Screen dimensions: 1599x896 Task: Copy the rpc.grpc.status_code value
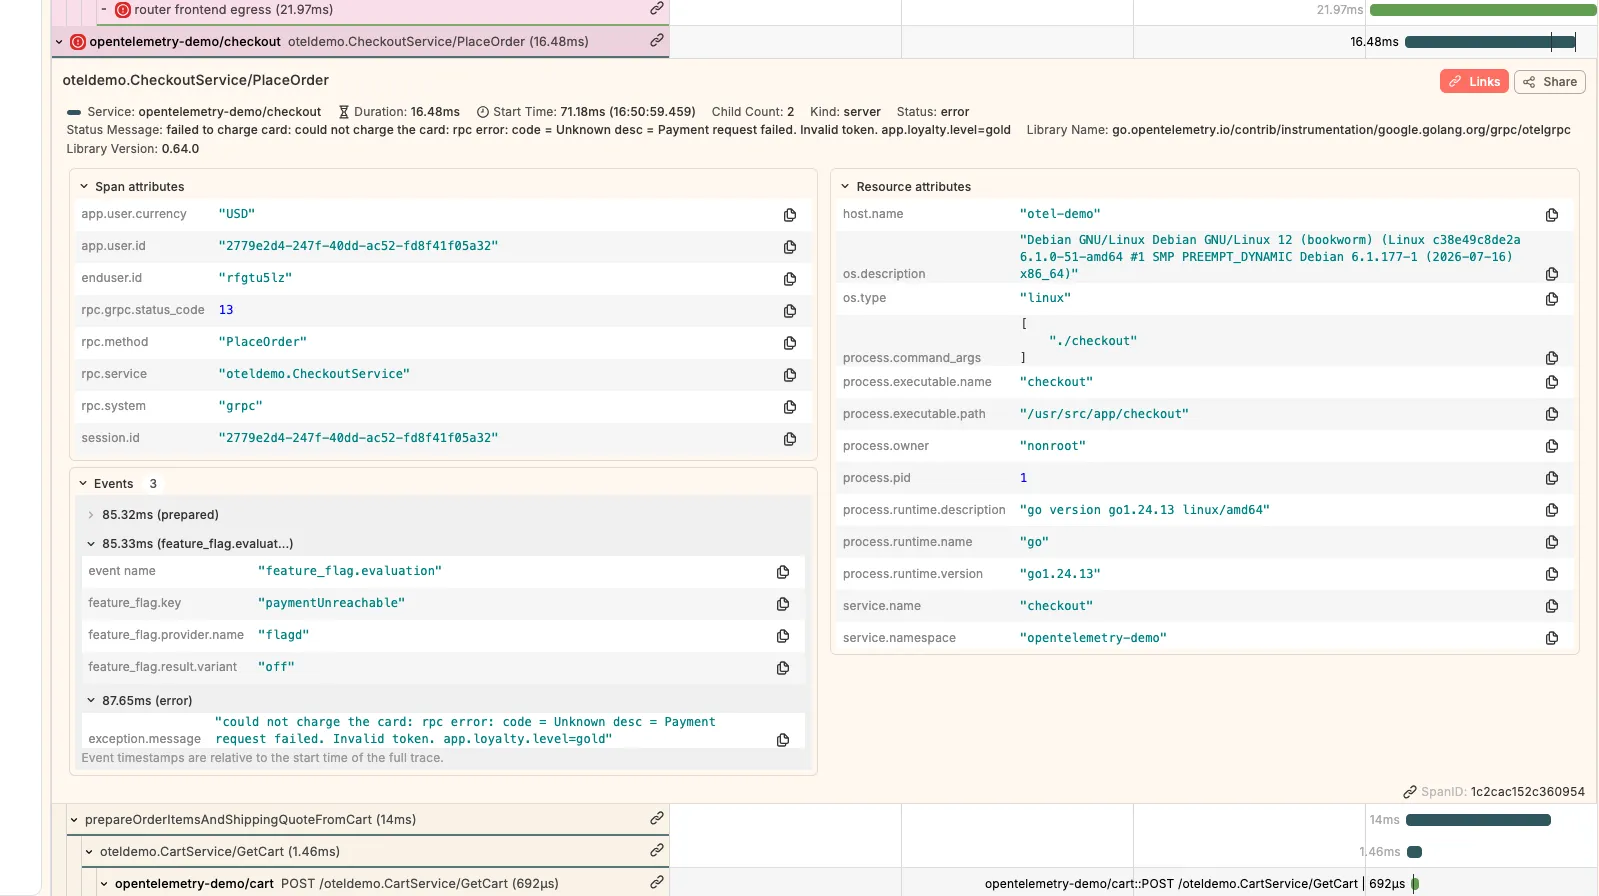click(x=790, y=311)
